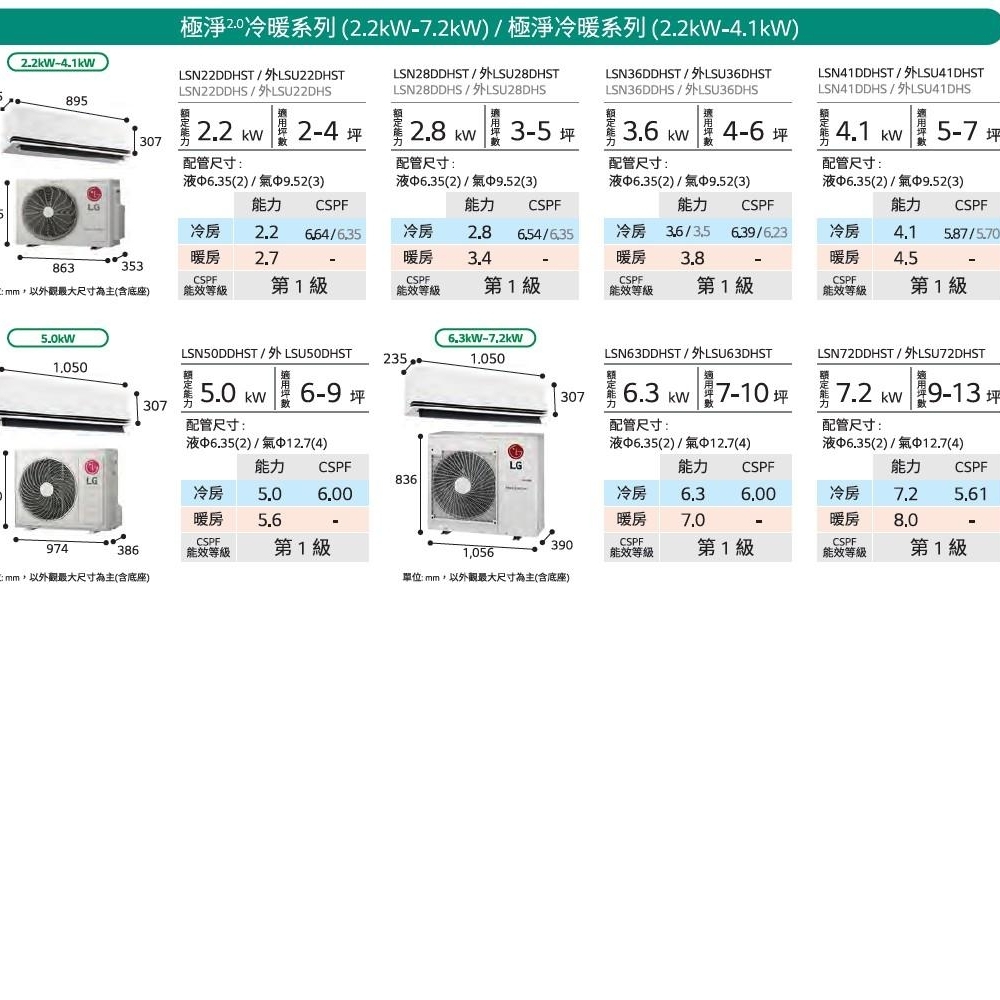The width and height of the screenshot is (1000, 1000).
Task: Select the 895mm wide indoor unit image
Action: click(x=66, y=132)
